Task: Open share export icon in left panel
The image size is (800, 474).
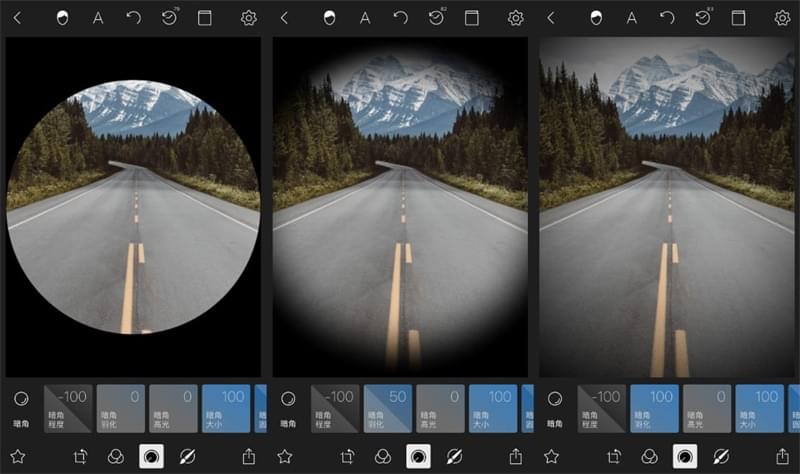Action: click(x=248, y=456)
